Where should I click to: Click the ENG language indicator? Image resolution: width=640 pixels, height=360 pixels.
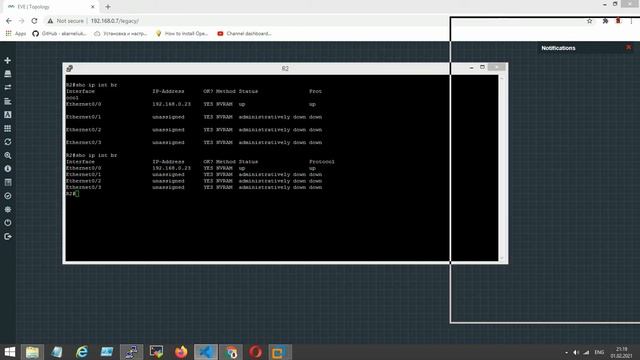(599, 352)
